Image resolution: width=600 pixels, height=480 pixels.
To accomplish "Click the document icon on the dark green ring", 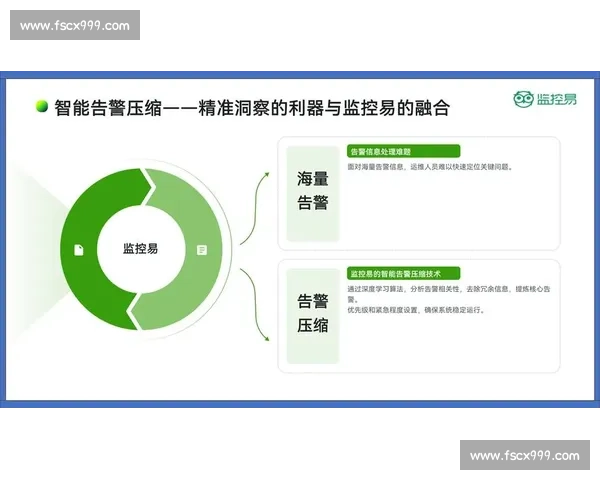I will tap(78, 250).
